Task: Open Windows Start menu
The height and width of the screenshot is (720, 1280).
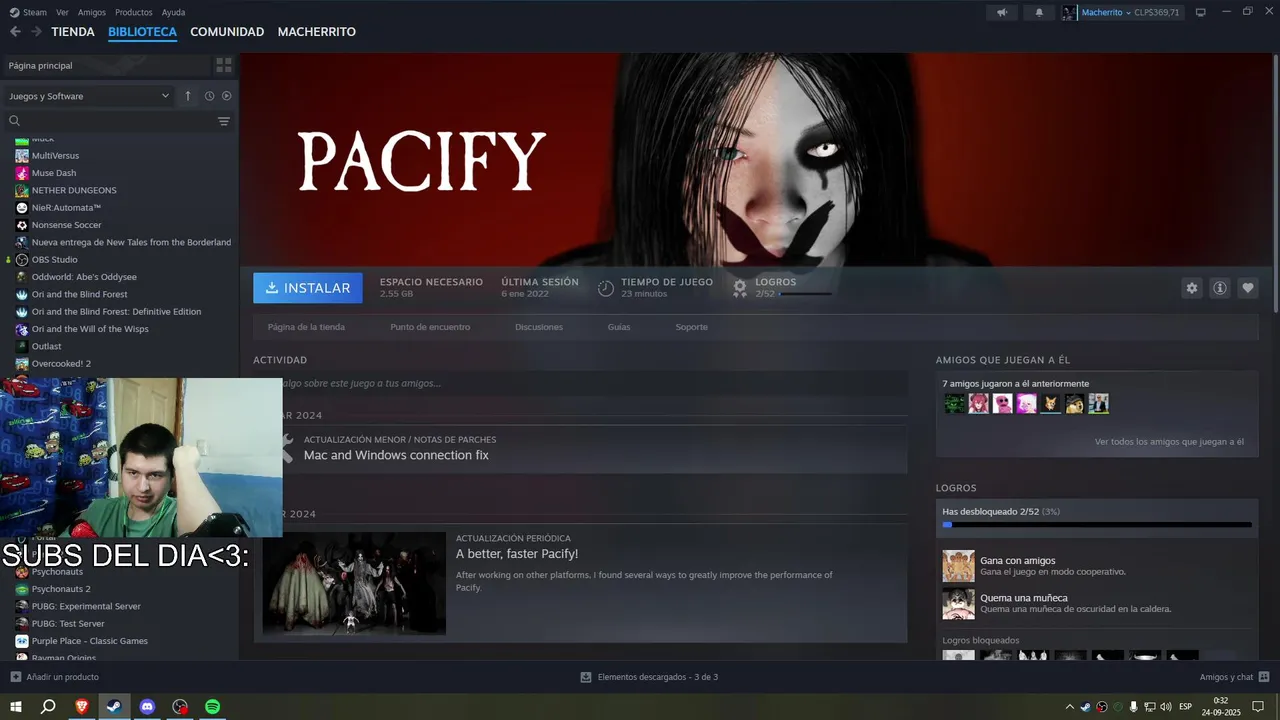Action: tap(16, 706)
